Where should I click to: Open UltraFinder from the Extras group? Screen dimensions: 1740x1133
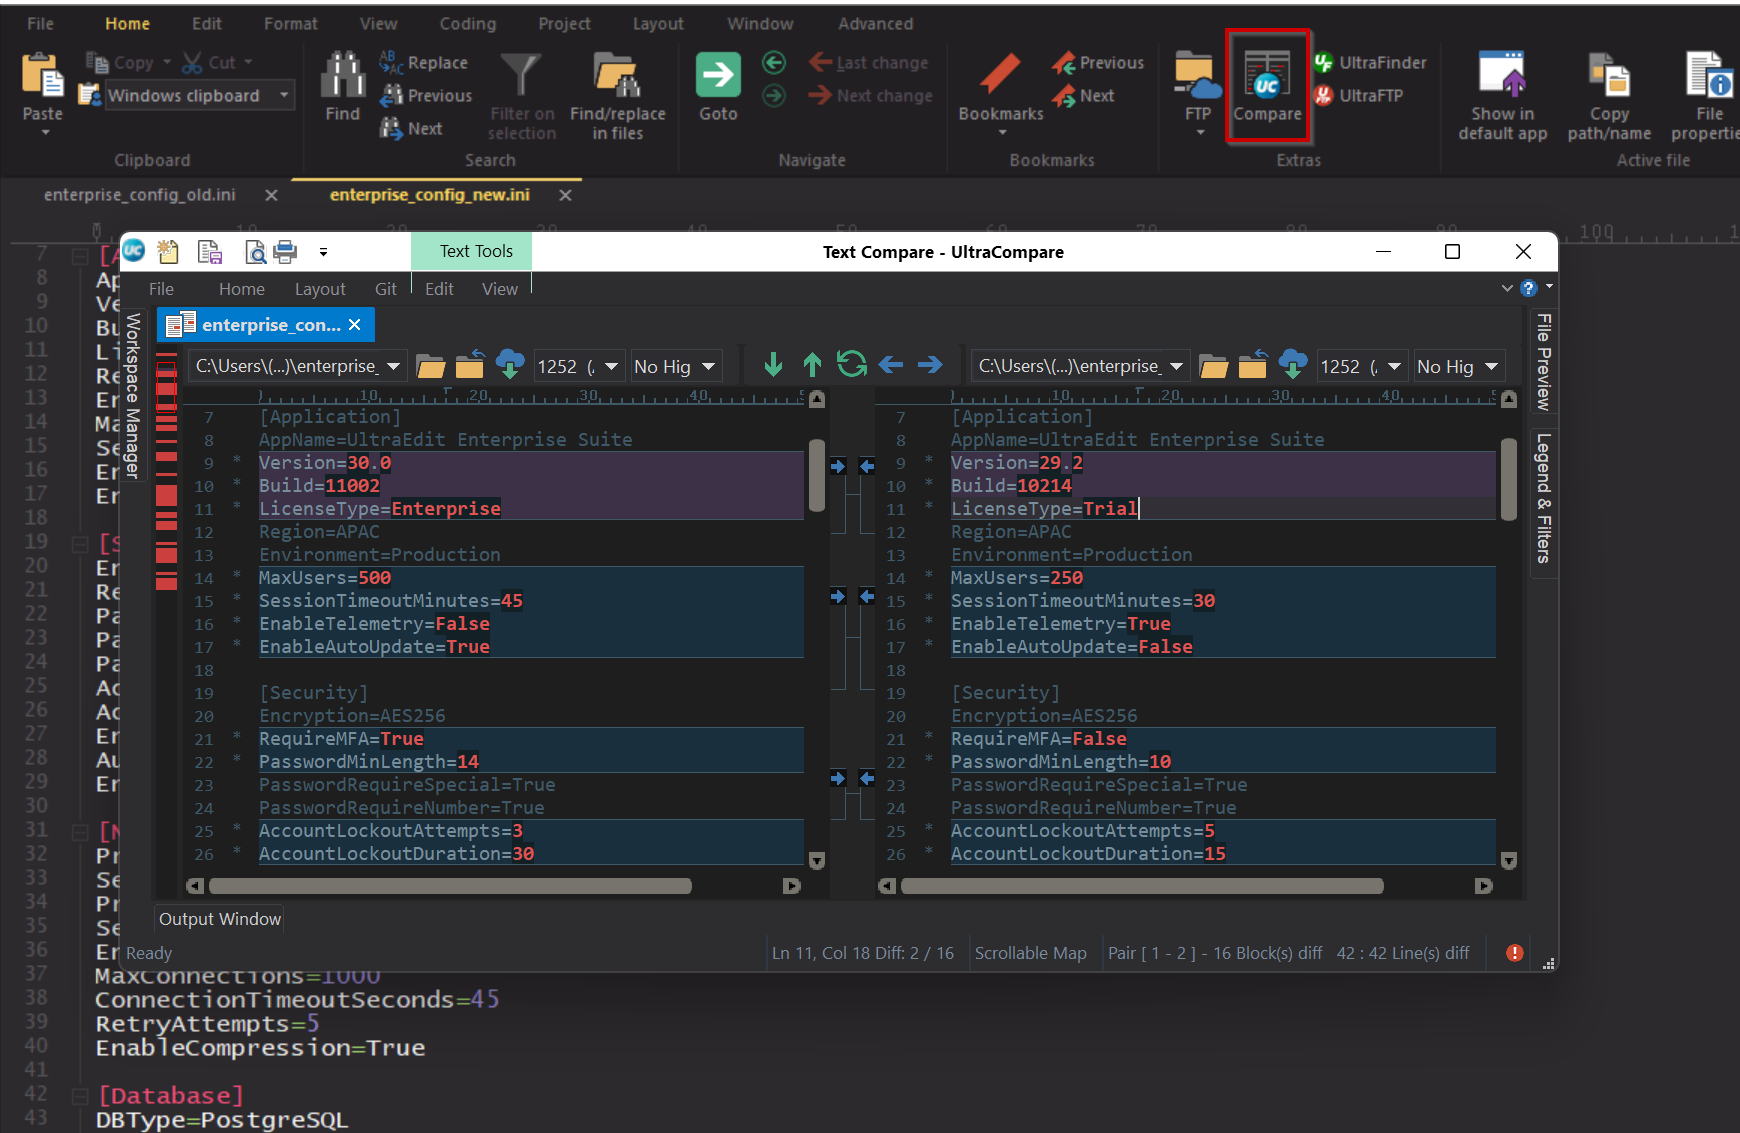click(x=1371, y=63)
